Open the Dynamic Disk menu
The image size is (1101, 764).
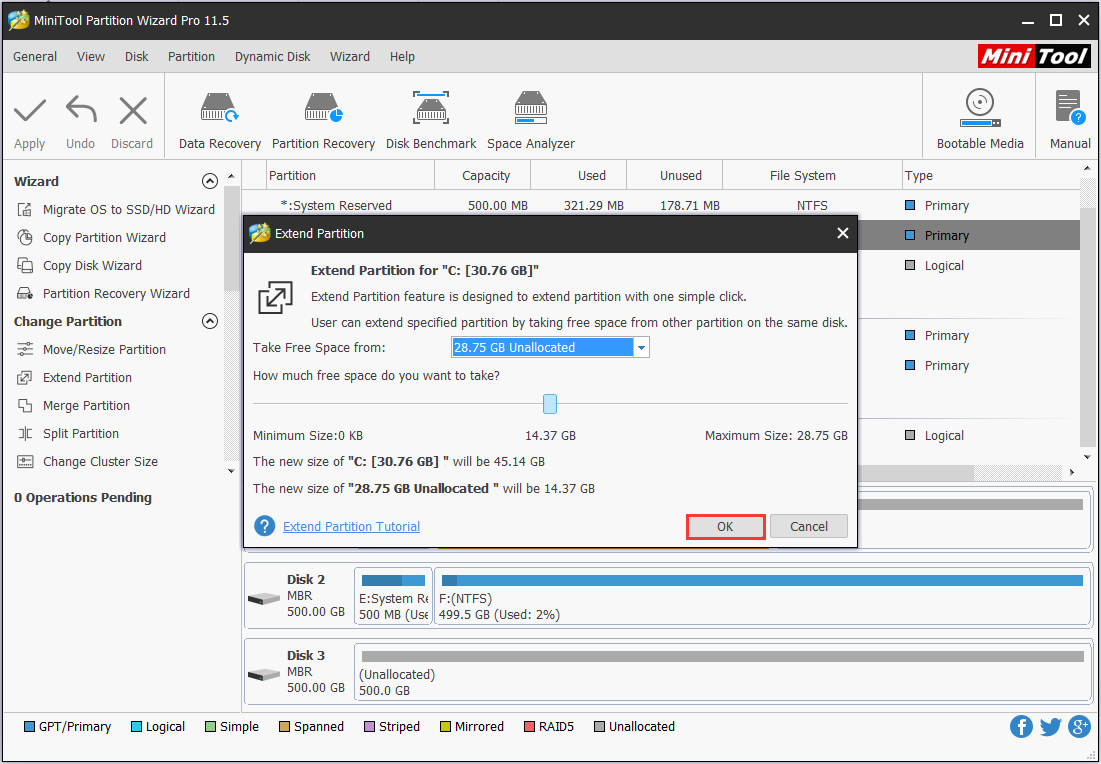point(272,57)
